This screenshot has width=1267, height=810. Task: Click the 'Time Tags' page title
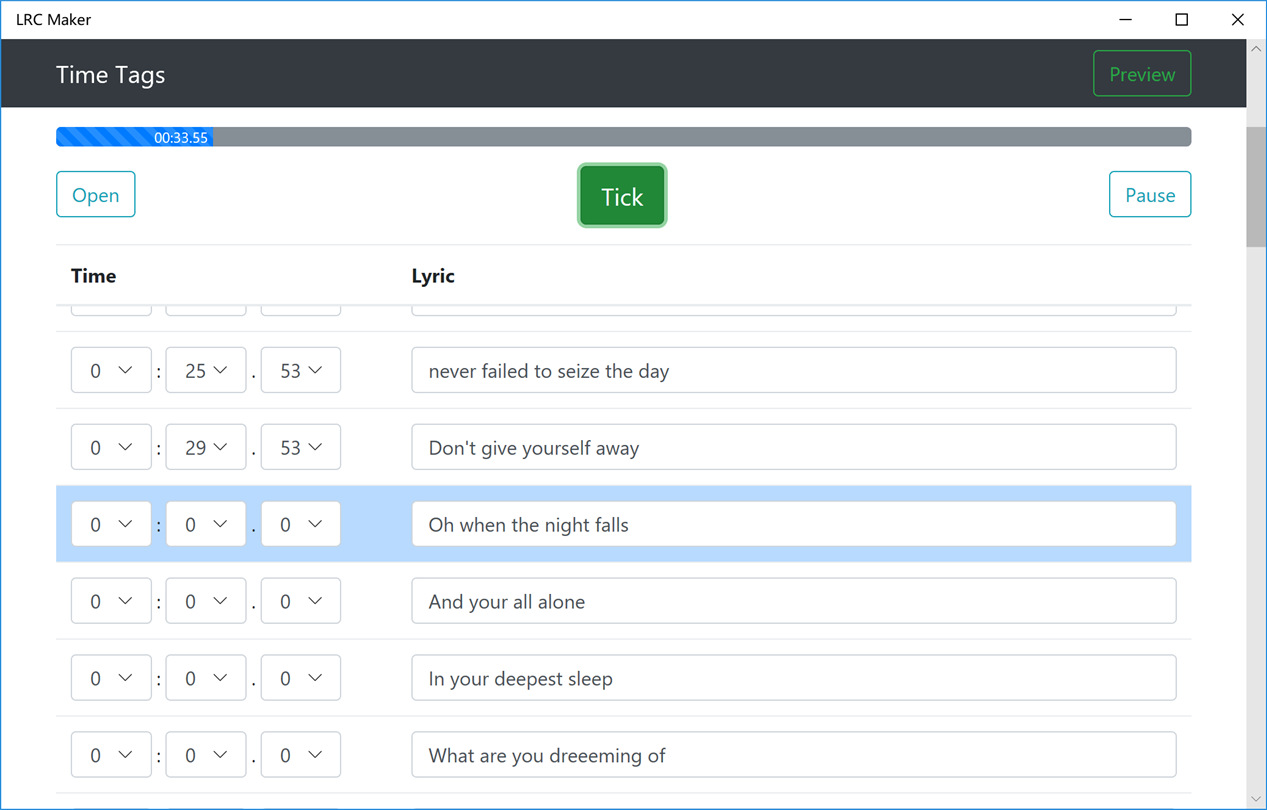click(110, 75)
